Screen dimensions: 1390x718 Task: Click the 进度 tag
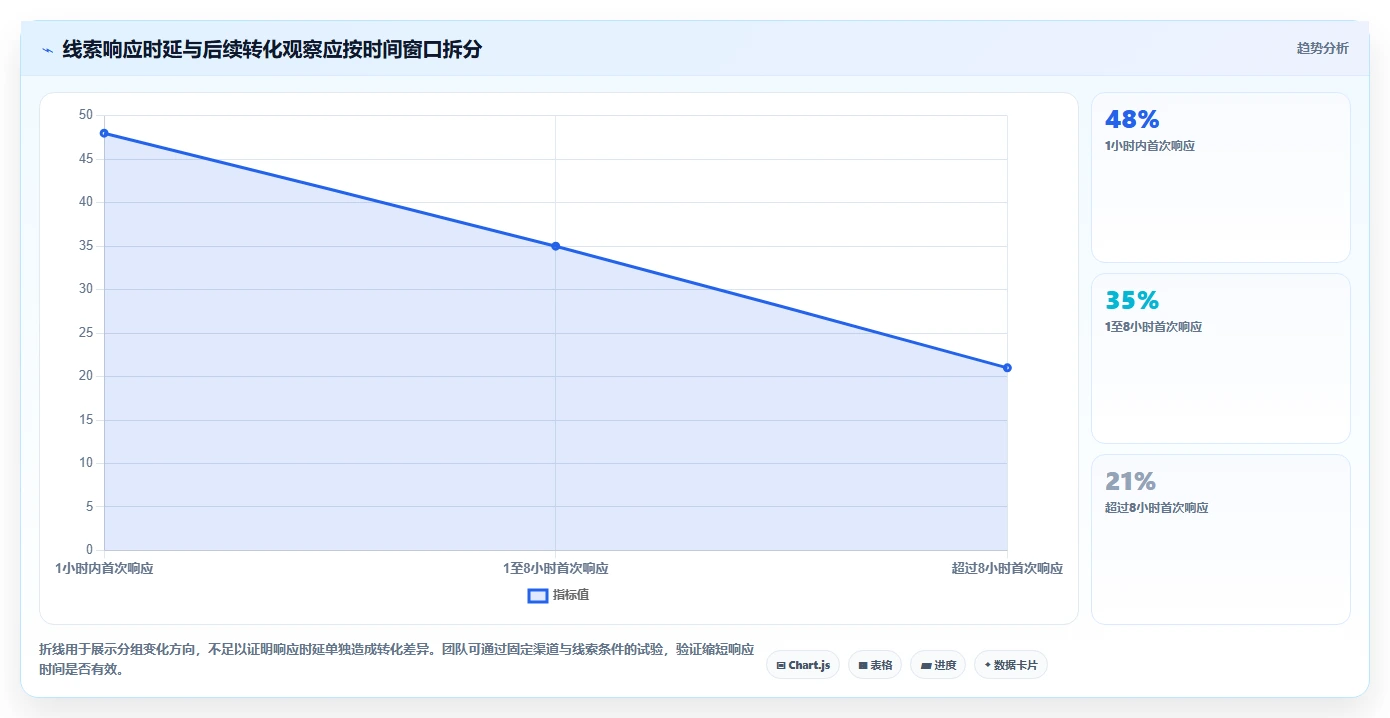pyautogui.click(x=938, y=665)
